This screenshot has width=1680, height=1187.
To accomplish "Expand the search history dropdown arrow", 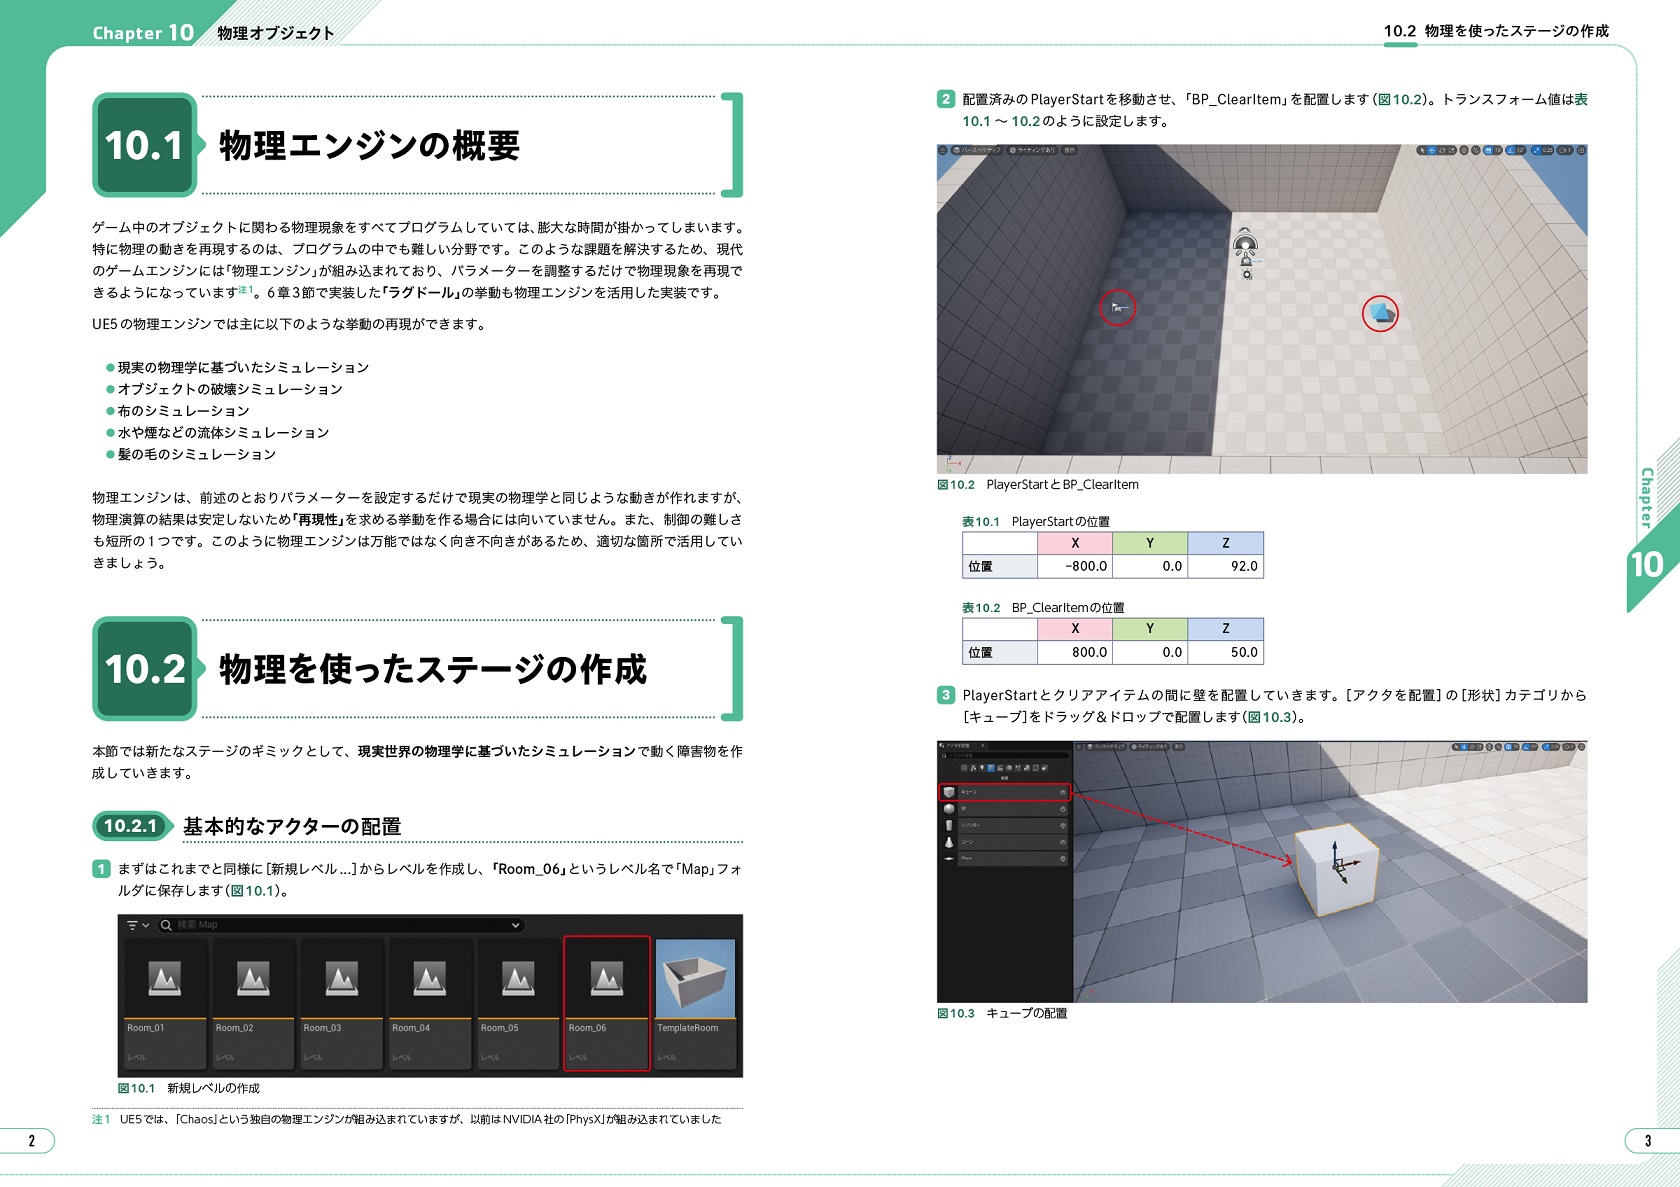I will point(515,925).
